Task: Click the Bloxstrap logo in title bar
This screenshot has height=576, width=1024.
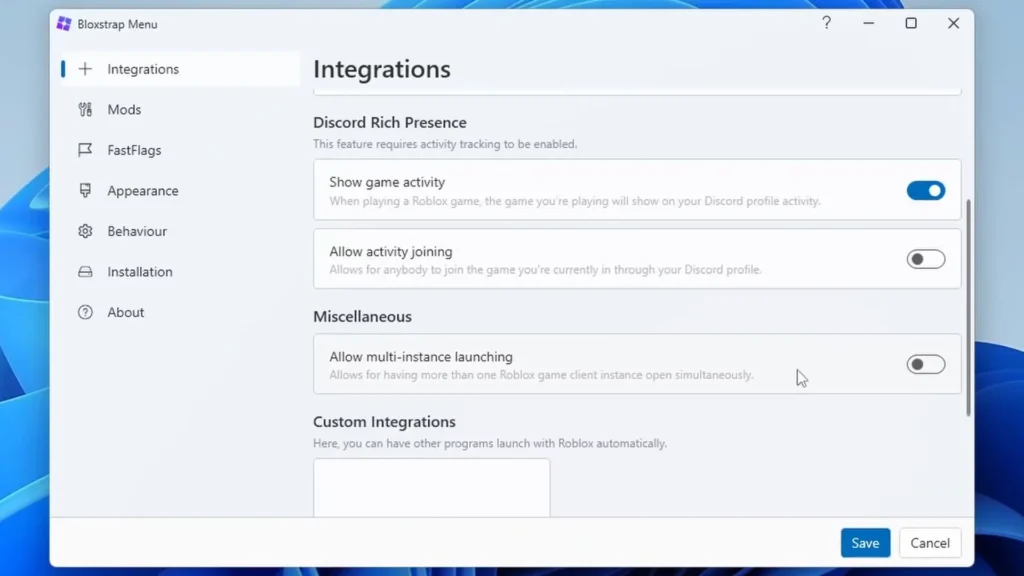Action: coord(63,24)
